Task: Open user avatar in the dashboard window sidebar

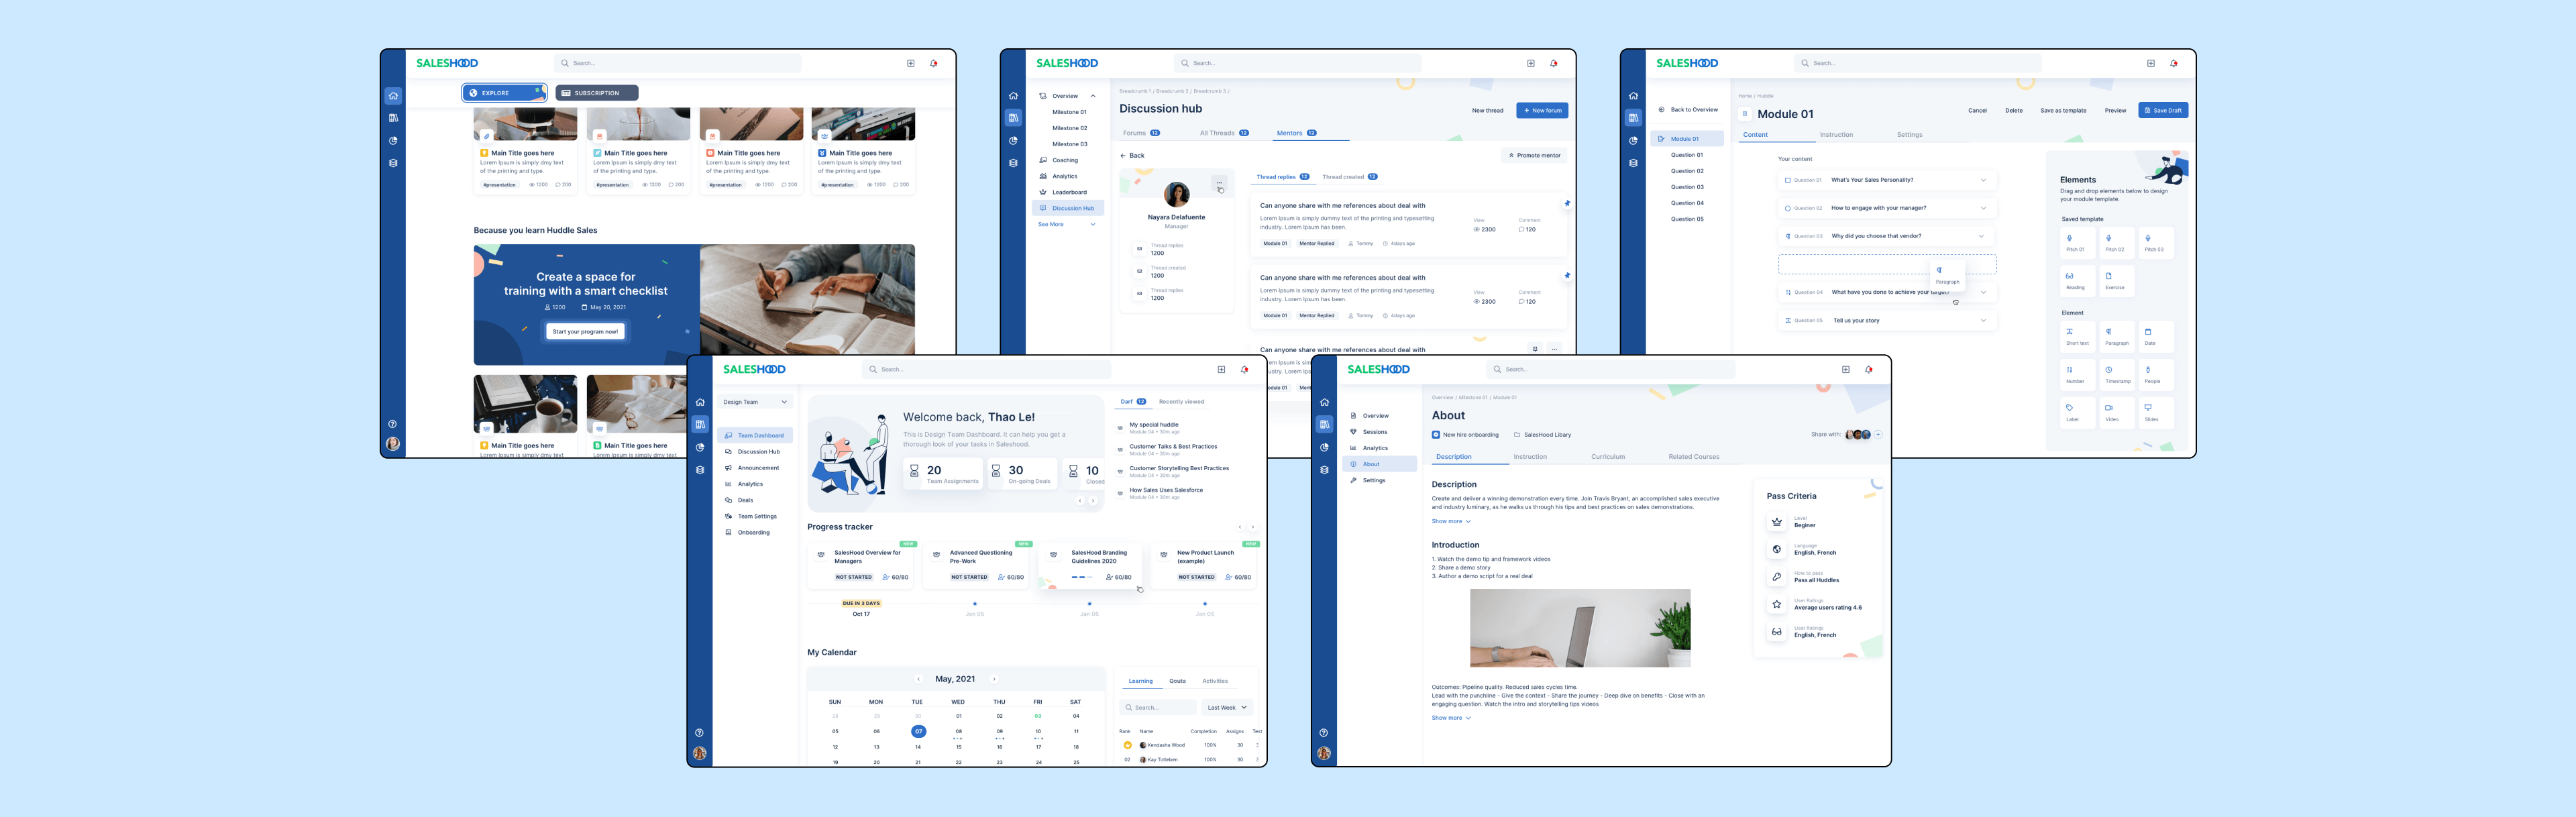Action: [700, 753]
